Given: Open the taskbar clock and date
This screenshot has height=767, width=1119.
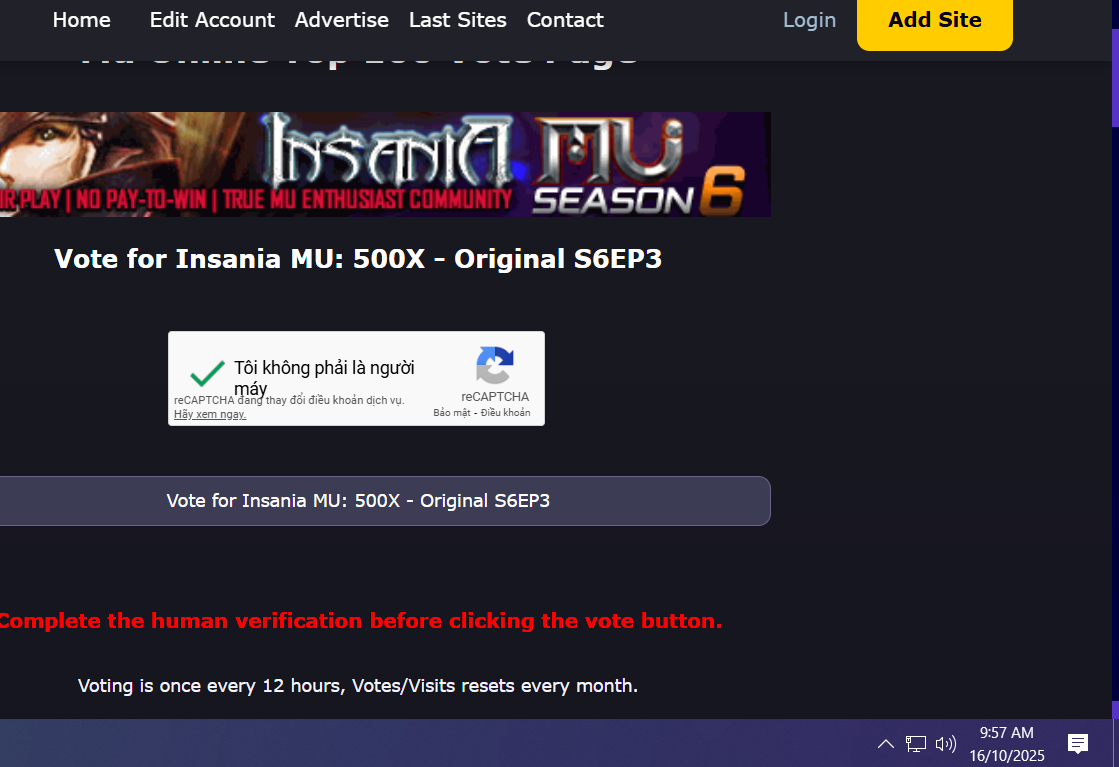Looking at the screenshot, I should point(1006,744).
